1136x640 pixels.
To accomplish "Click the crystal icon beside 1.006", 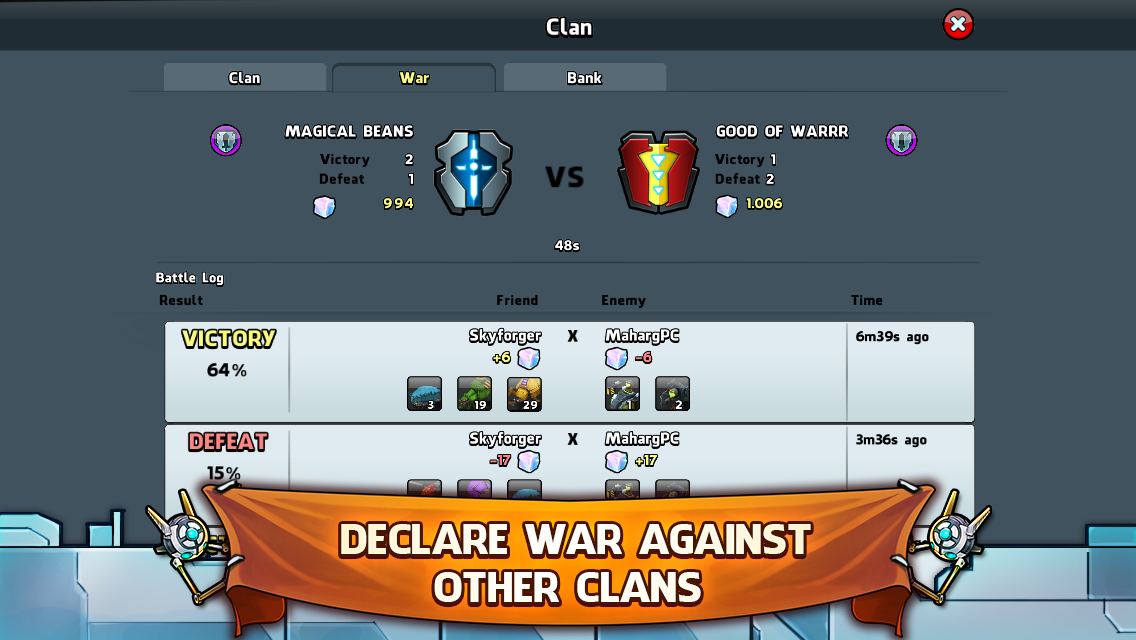I will pos(727,206).
